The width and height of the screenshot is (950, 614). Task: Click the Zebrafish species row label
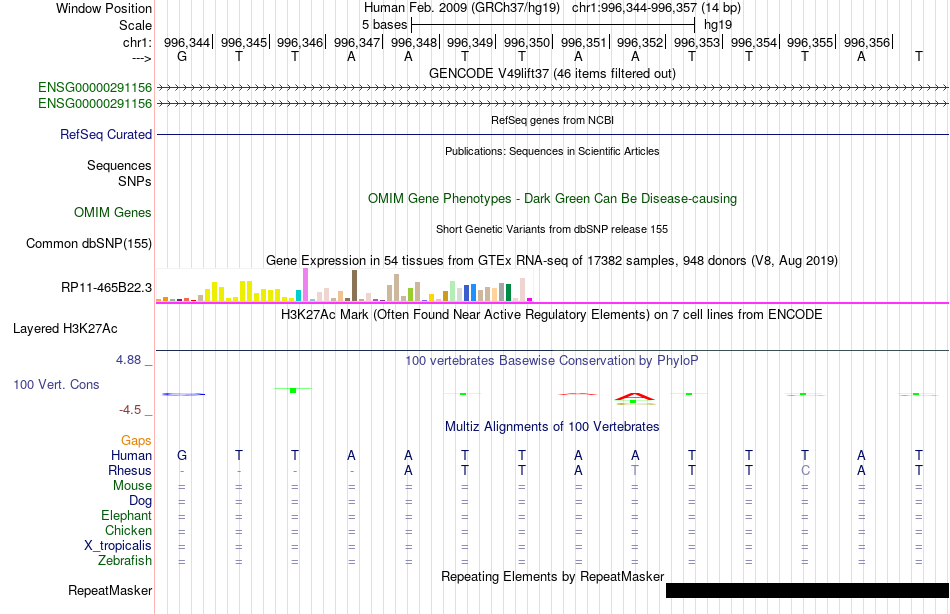125,560
